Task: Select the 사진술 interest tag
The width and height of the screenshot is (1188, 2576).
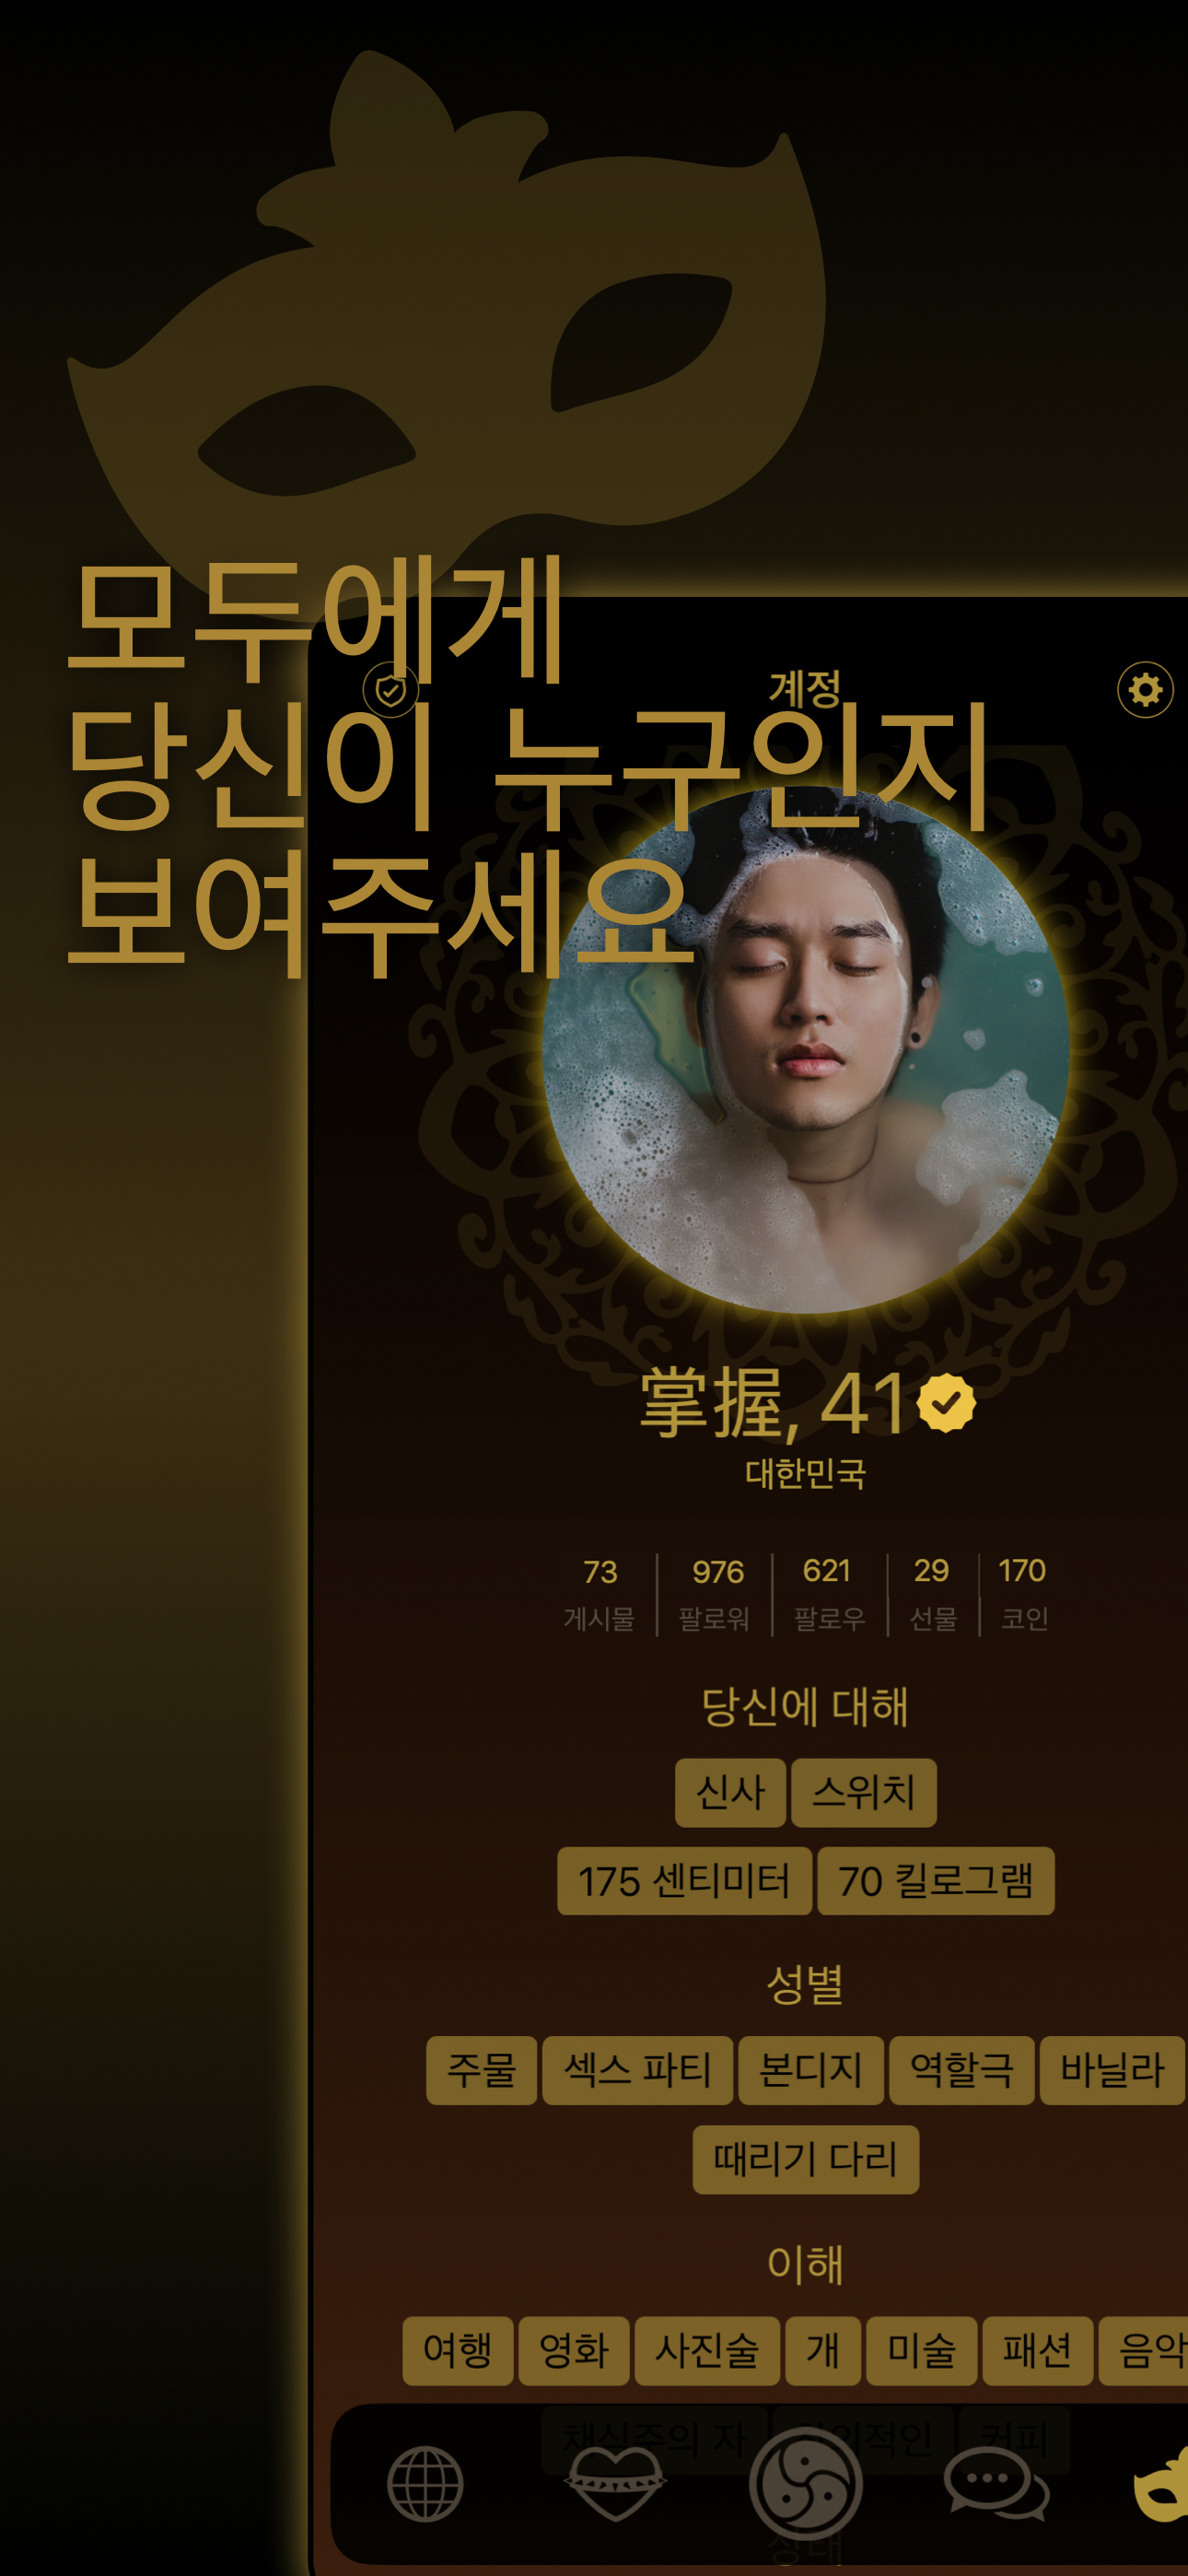Action: pyautogui.click(x=707, y=2351)
